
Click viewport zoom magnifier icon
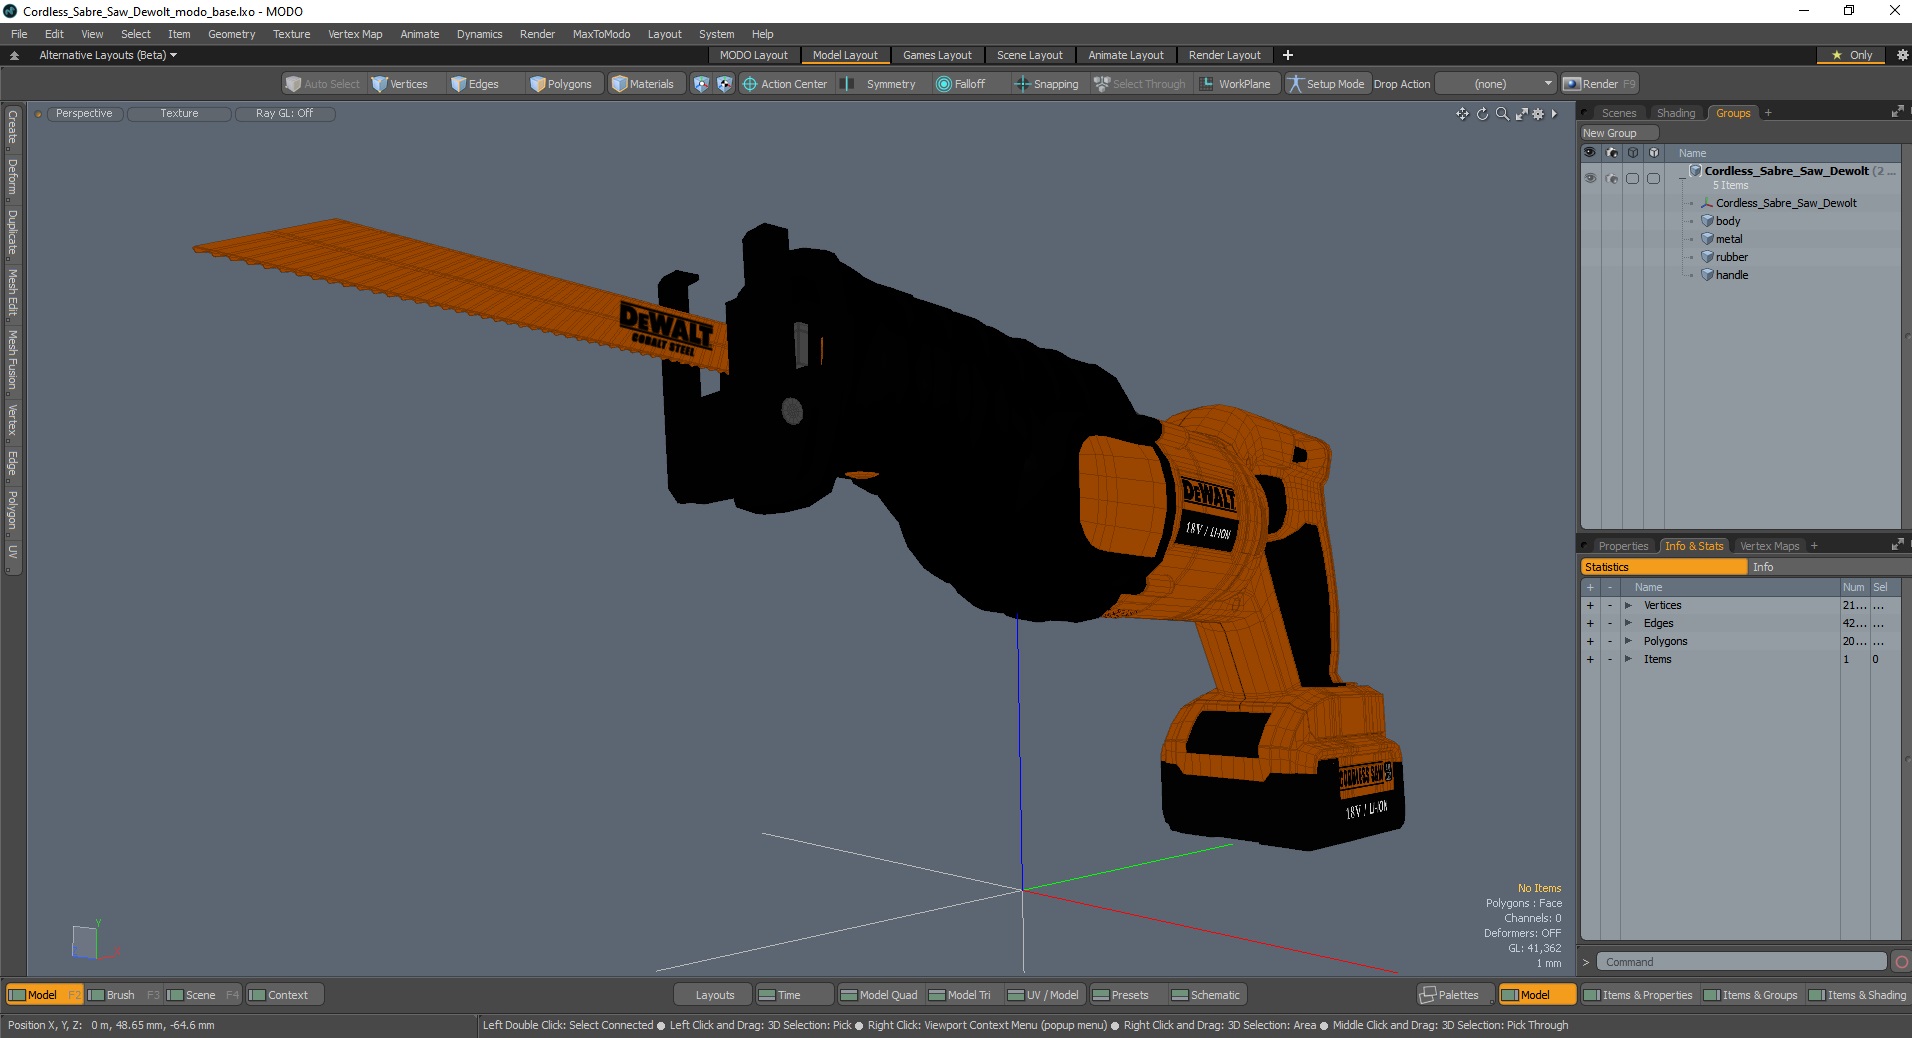tap(1502, 114)
